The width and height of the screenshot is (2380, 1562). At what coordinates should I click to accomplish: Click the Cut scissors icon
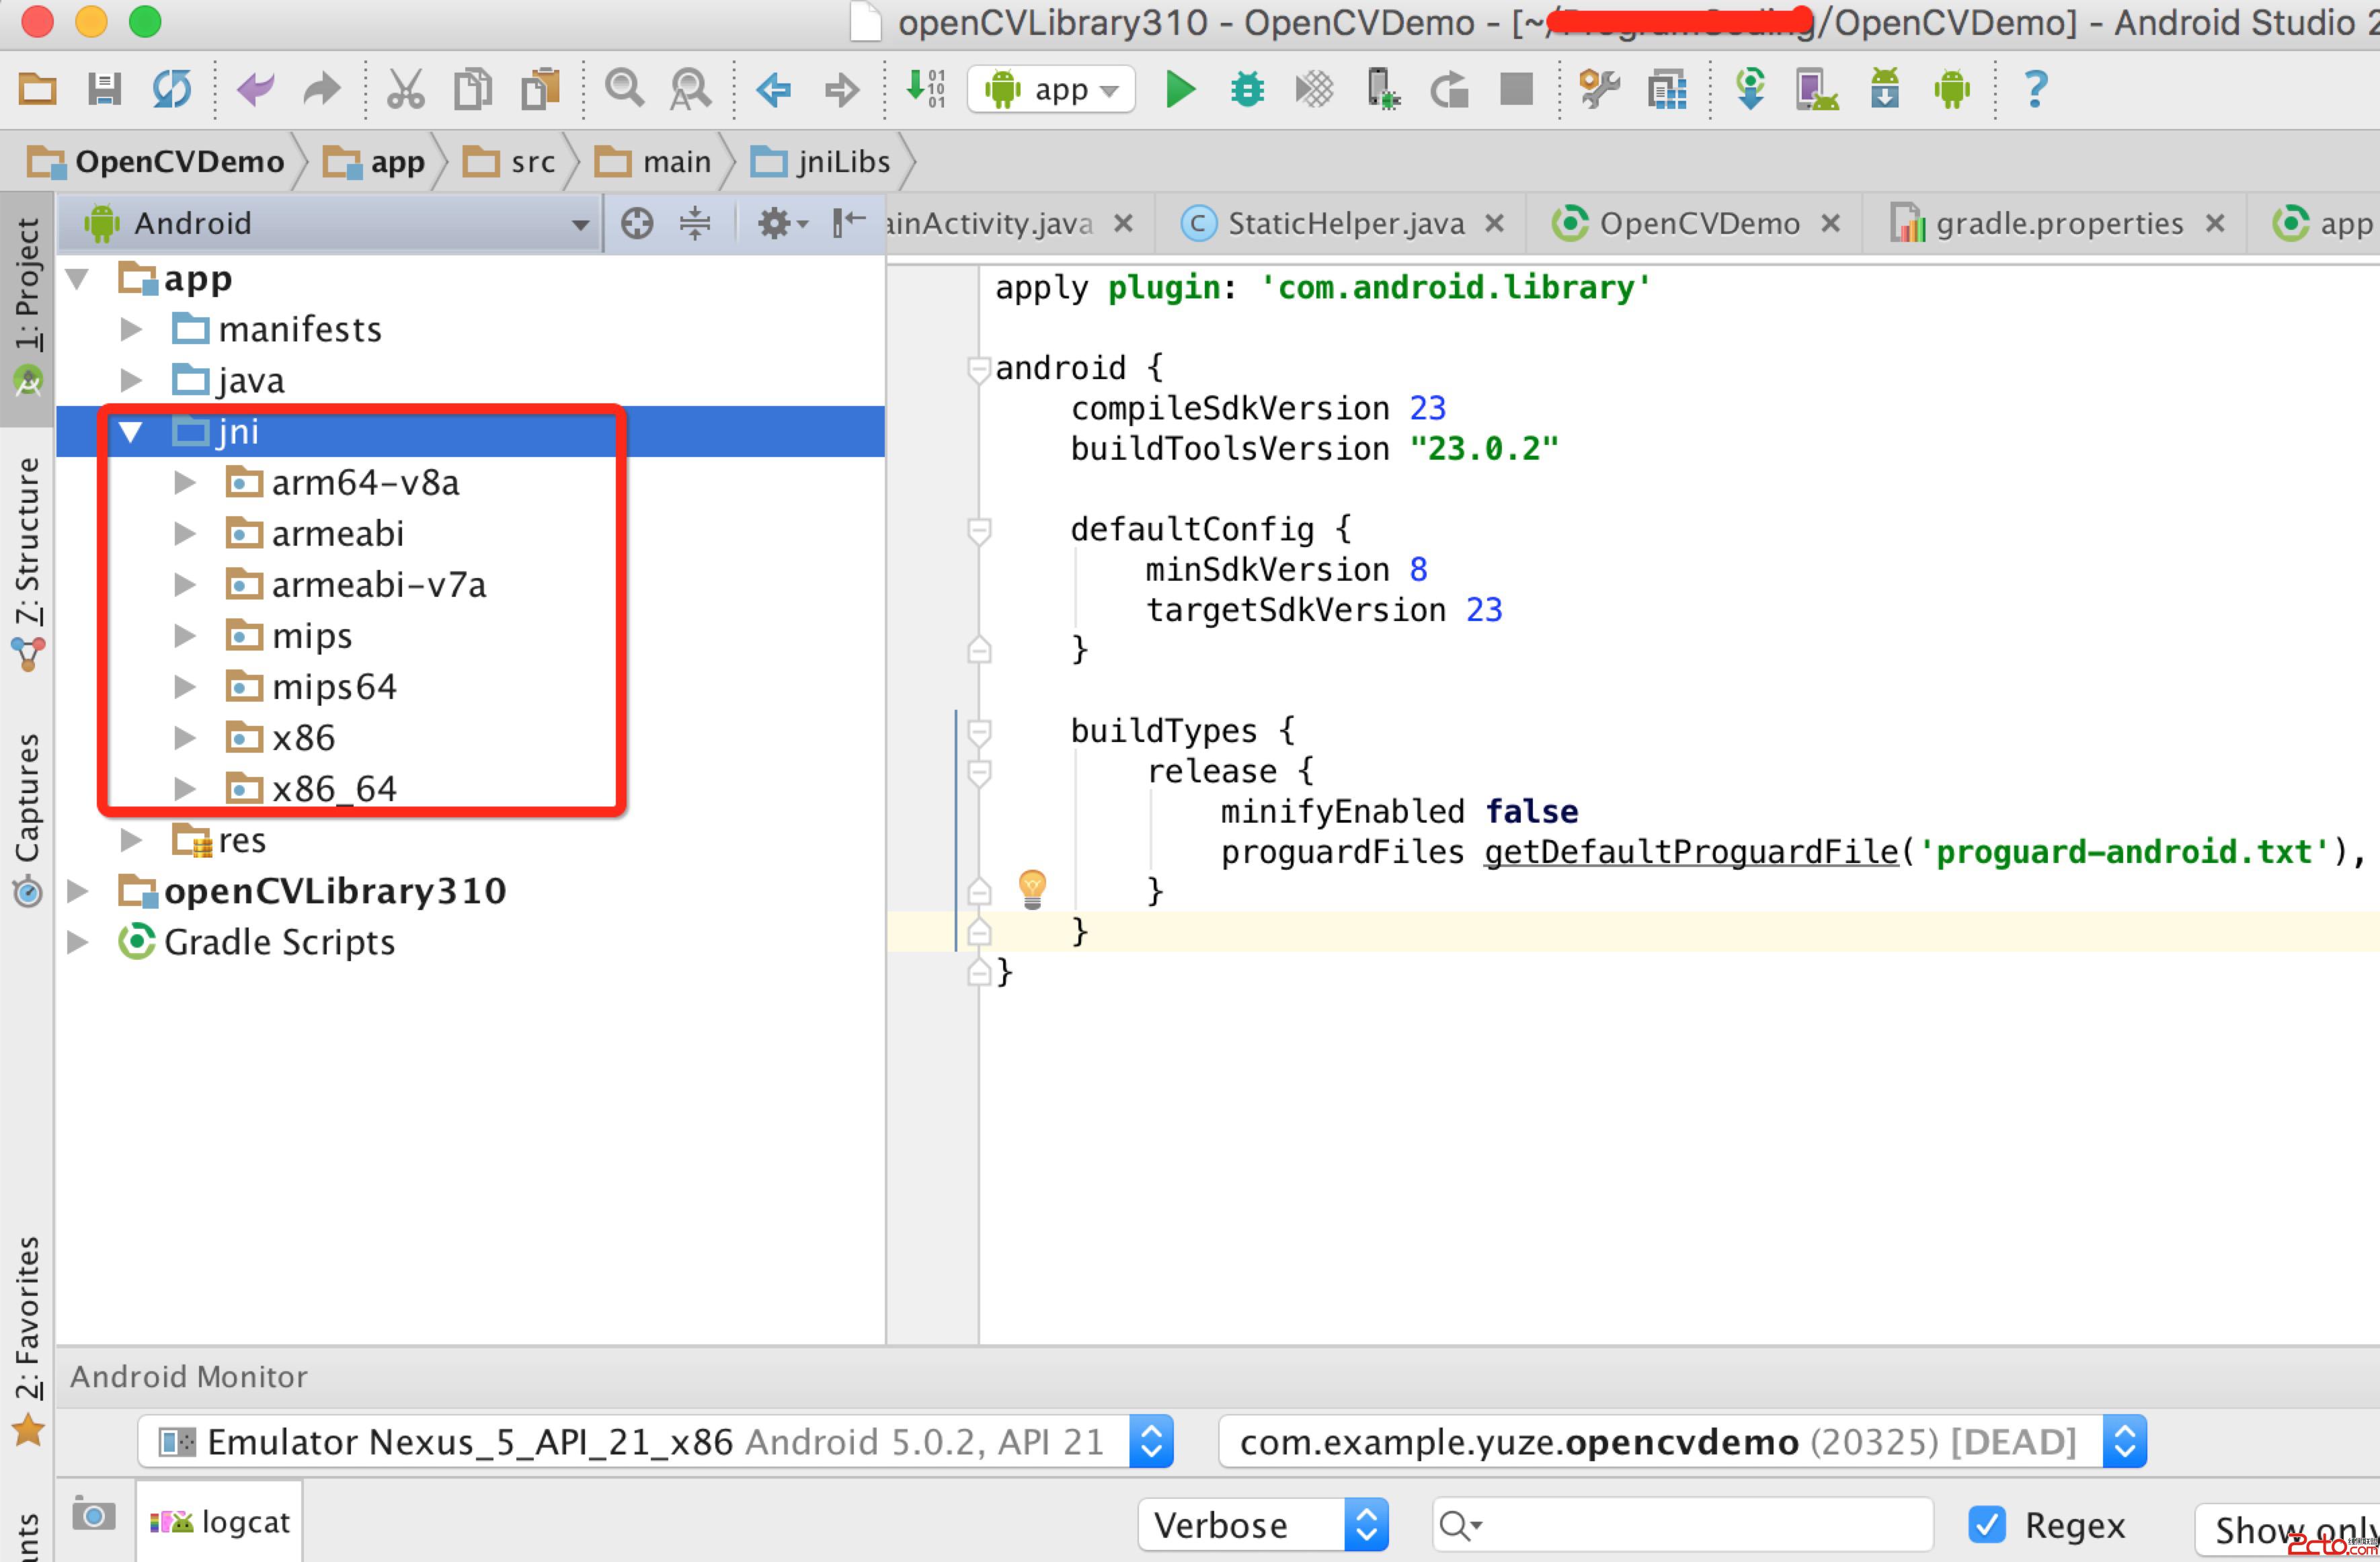[405, 90]
